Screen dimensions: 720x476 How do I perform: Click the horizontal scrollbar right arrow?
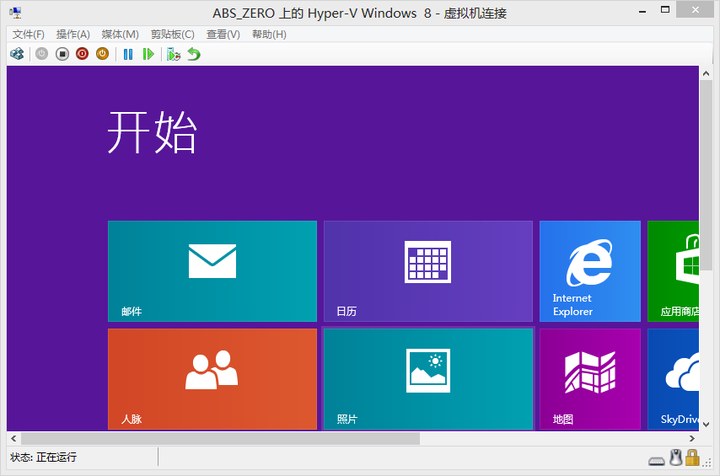click(x=692, y=438)
